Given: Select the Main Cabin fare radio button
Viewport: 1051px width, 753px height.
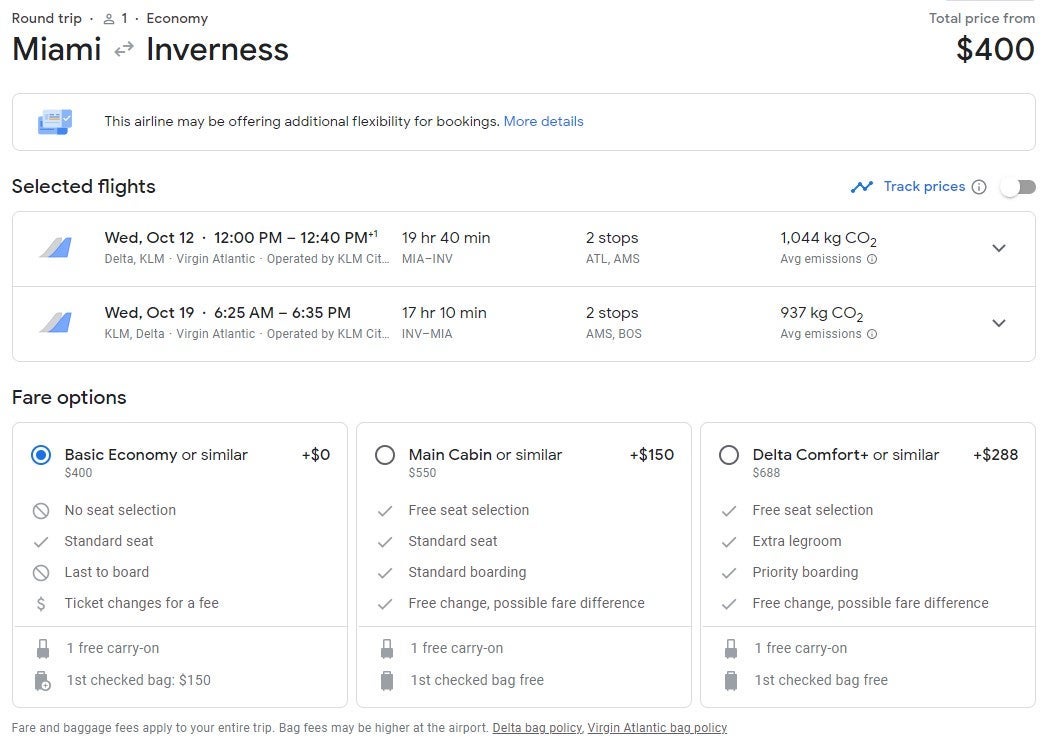Looking at the screenshot, I should click(385, 455).
